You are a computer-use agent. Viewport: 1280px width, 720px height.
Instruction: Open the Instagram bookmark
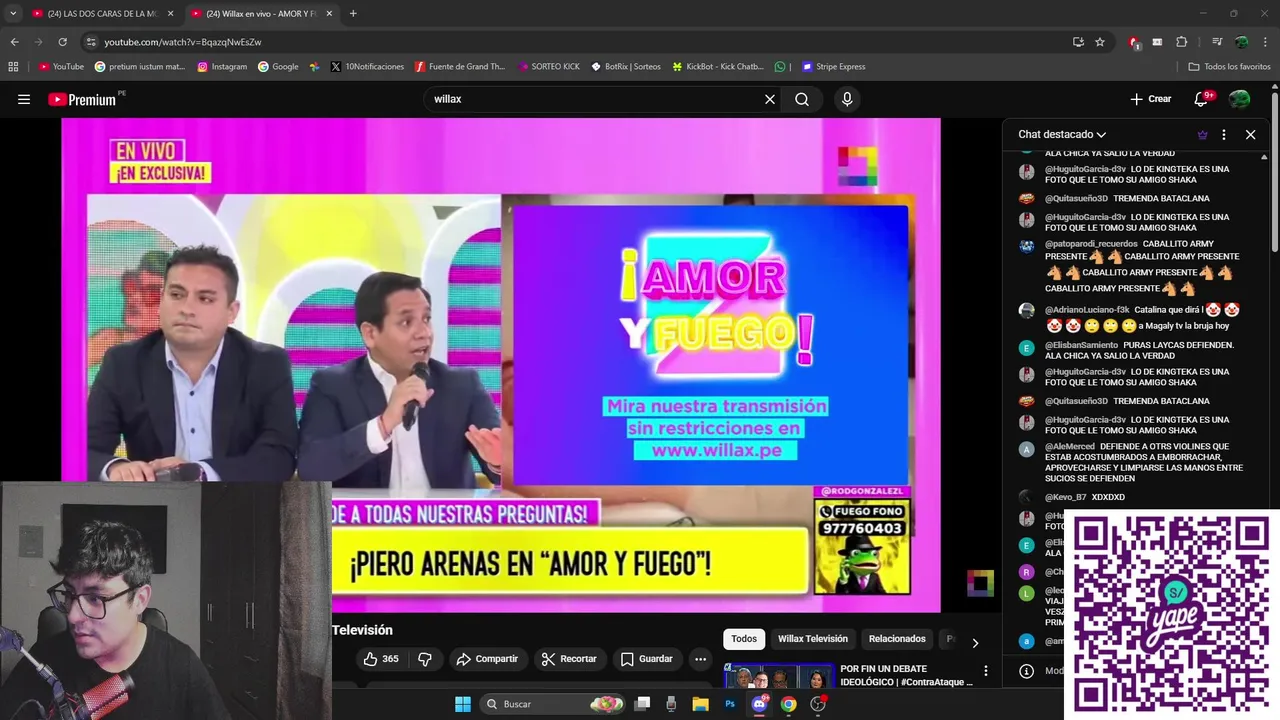click(222, 67)
